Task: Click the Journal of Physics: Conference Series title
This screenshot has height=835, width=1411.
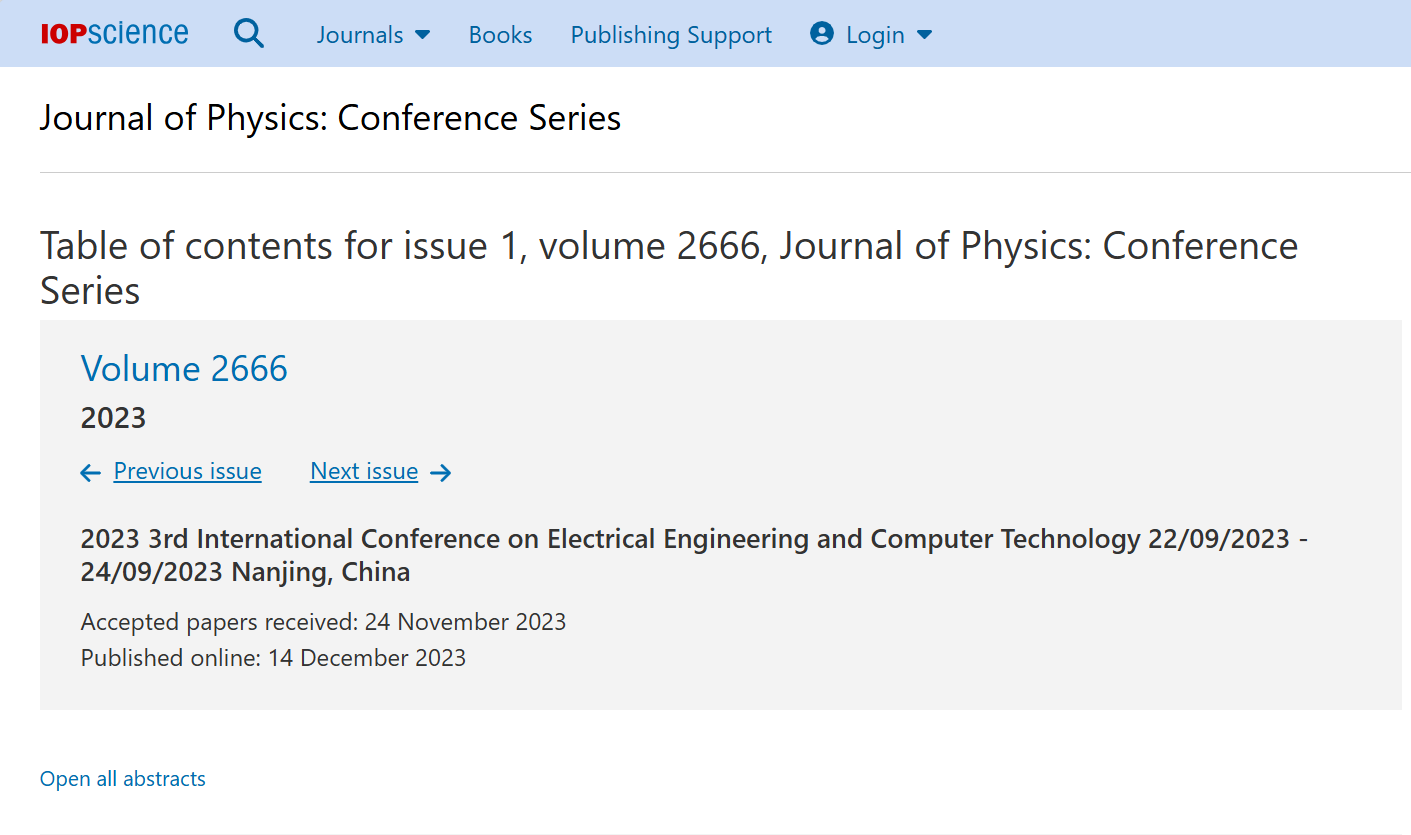Action: coord(330,118)
